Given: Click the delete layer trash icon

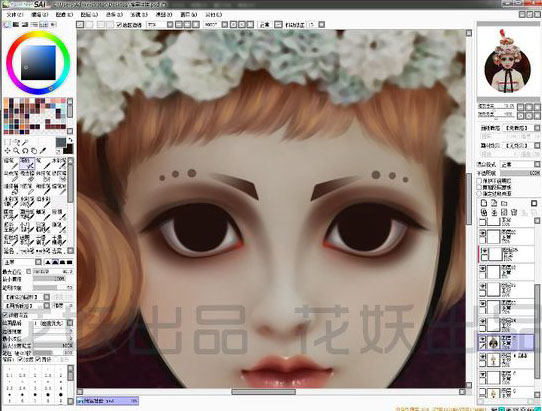Looking at the screenshot, I should pyautogui.click(x=514, y=212).
